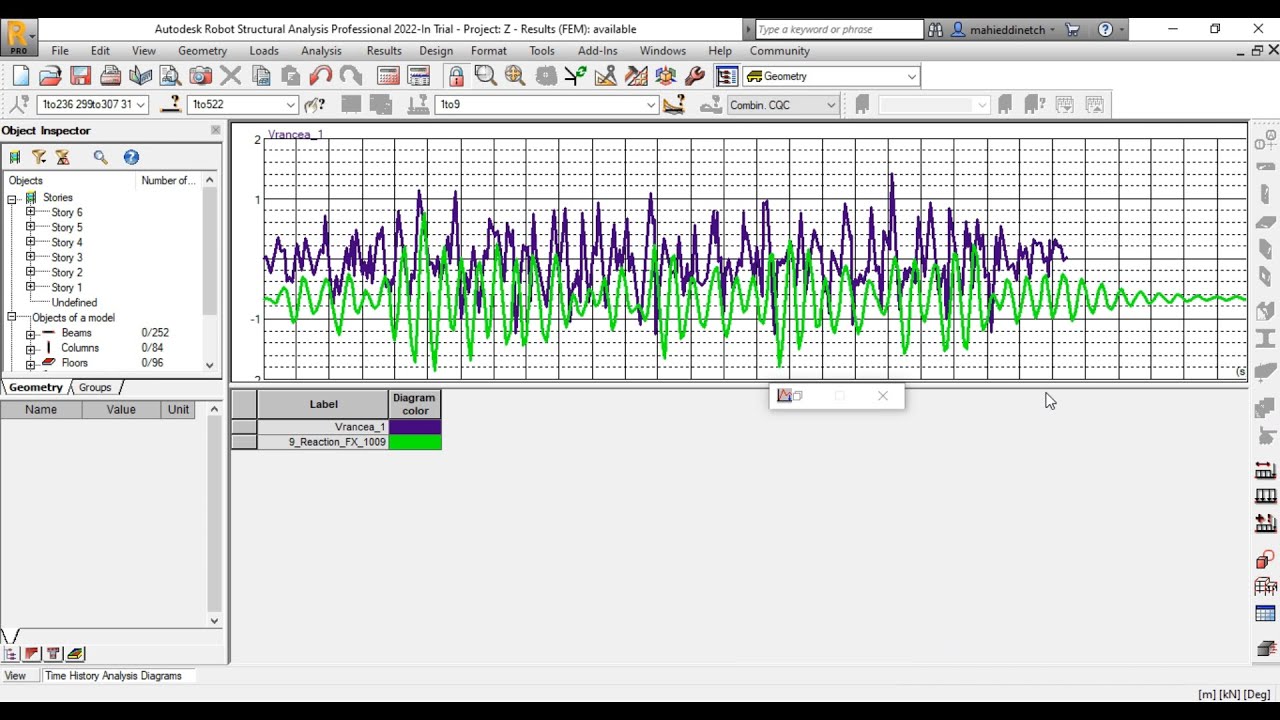Select the 9_Reaction_FX_1009 label cell
The width and height of the screenshot is (1280, 720).
coord(323,442)
